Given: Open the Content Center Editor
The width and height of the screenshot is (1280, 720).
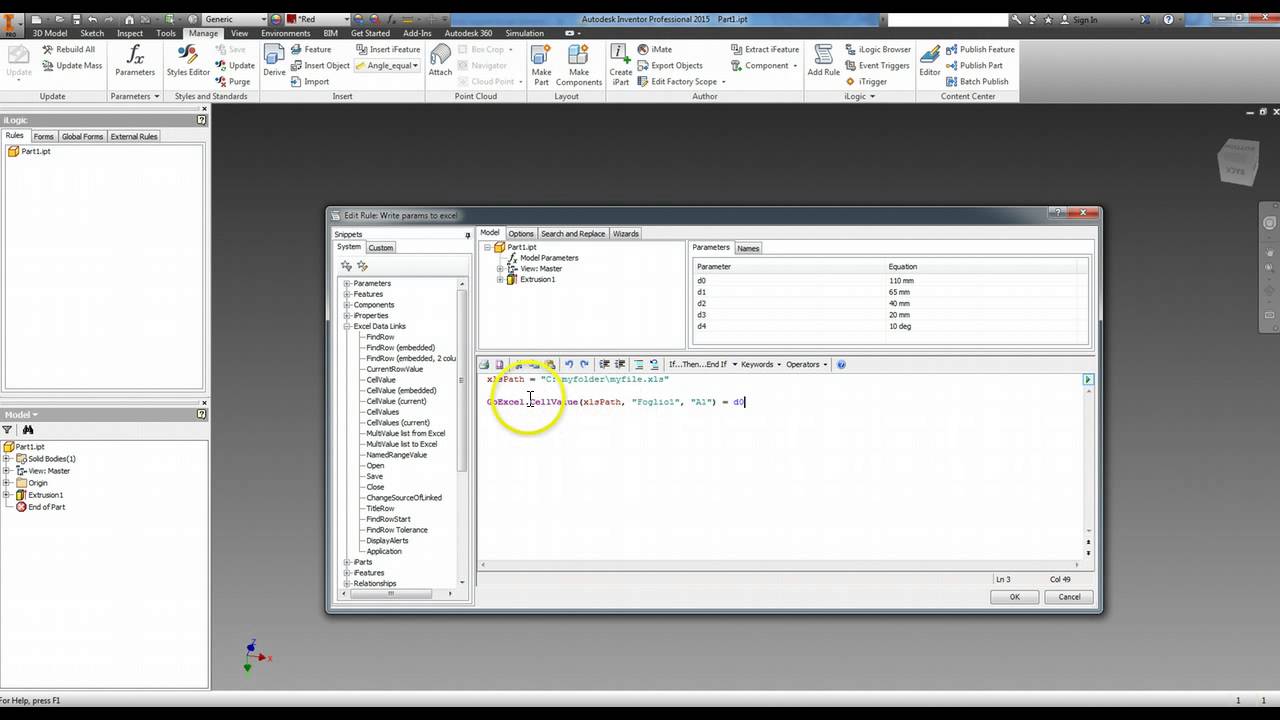Looking at the screenshot, I should pyautogui.click(x=930, y=60).
